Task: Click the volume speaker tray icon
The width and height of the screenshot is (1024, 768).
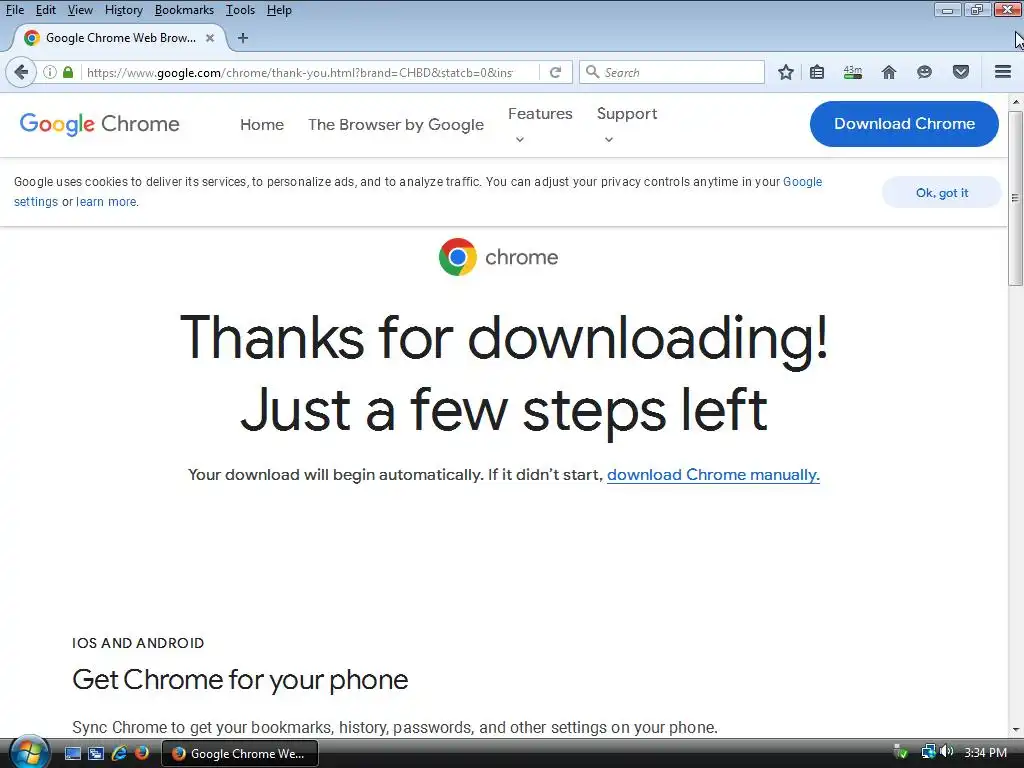Action: tap(947, 752)
